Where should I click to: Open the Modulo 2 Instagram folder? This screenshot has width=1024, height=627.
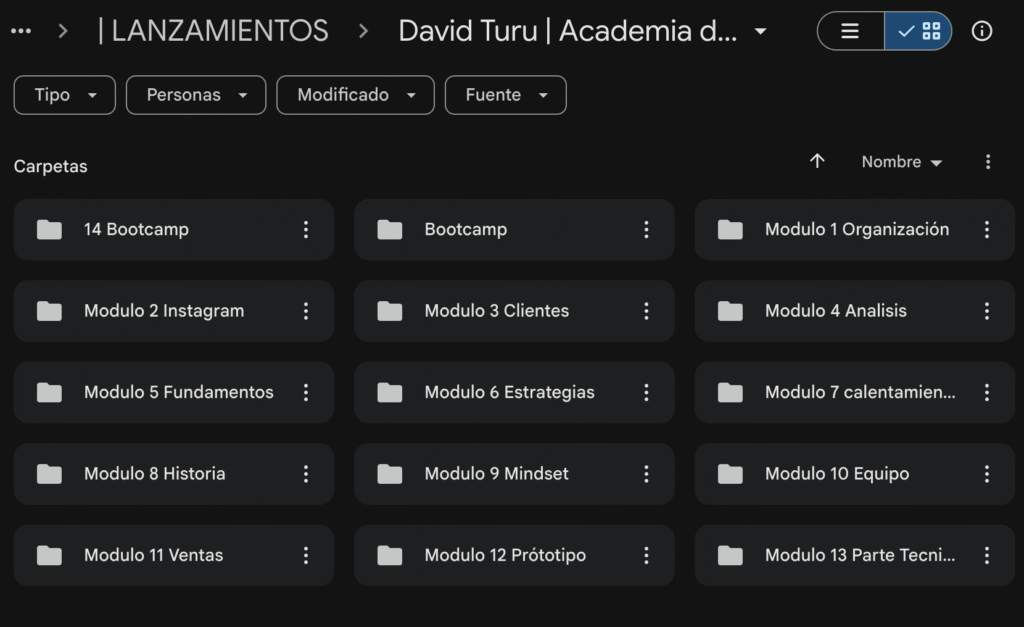(164, 311)
